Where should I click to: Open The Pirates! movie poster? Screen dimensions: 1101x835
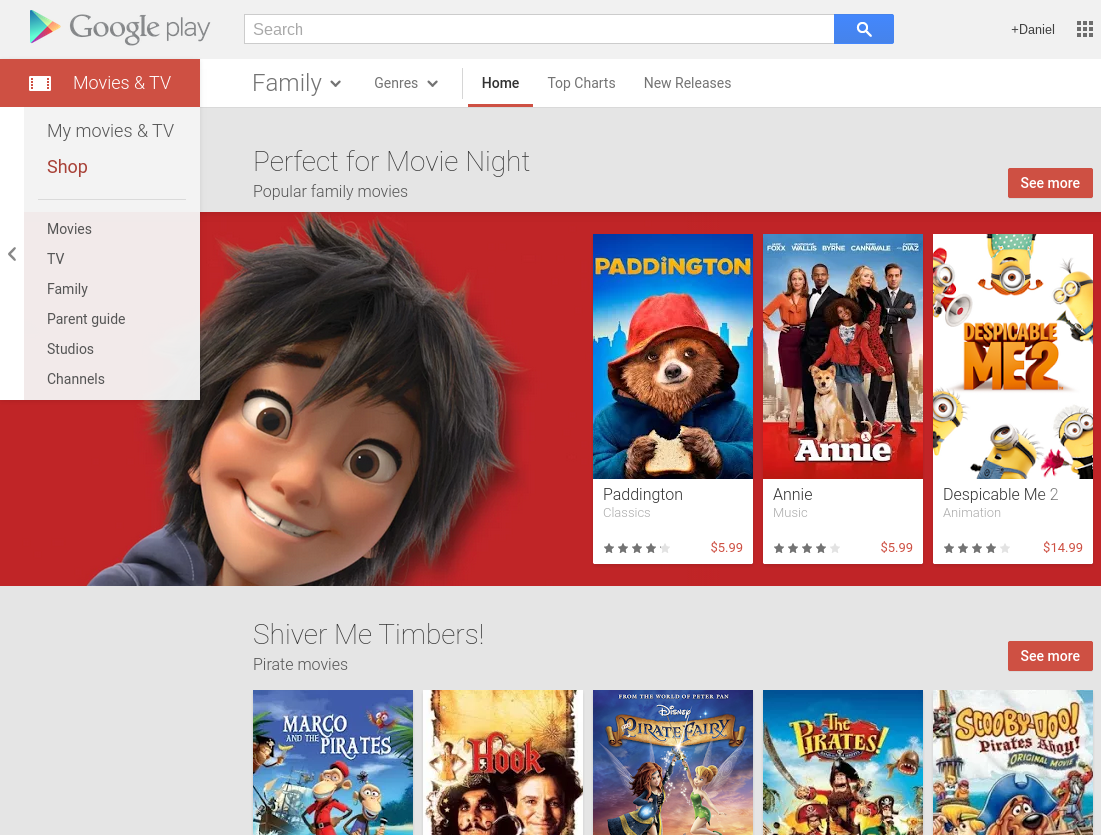[x=843, y=763]
